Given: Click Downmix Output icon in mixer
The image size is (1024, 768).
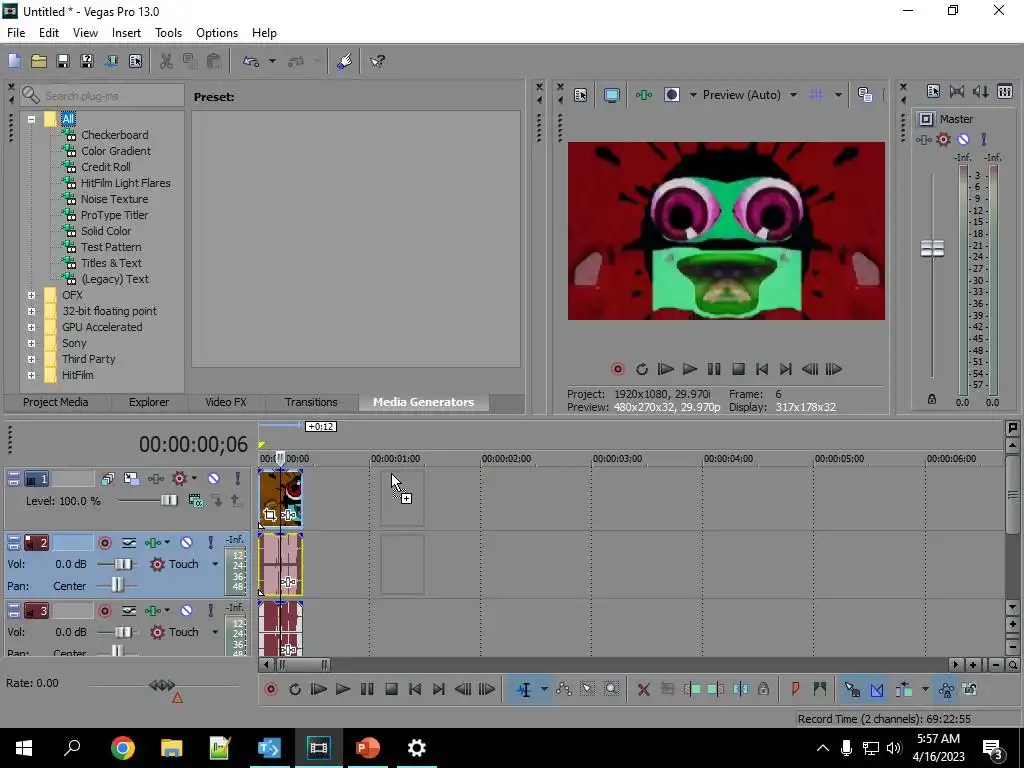Looking at the screenshot, I should pyautogui.click(x=957, y=92).
